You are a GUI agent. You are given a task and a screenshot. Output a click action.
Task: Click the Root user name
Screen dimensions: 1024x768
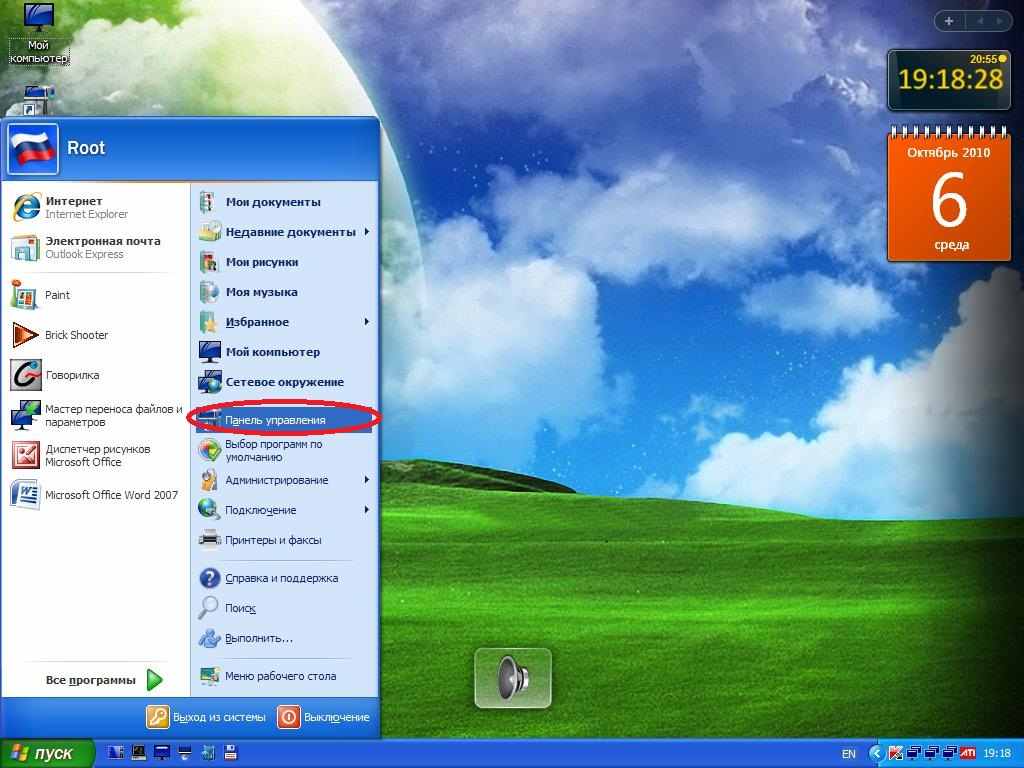tap(86, 148)
